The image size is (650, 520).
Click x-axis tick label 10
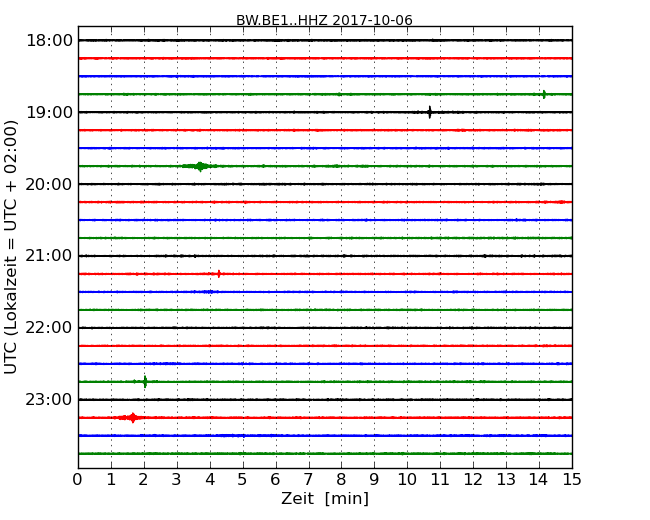[407, 479]
